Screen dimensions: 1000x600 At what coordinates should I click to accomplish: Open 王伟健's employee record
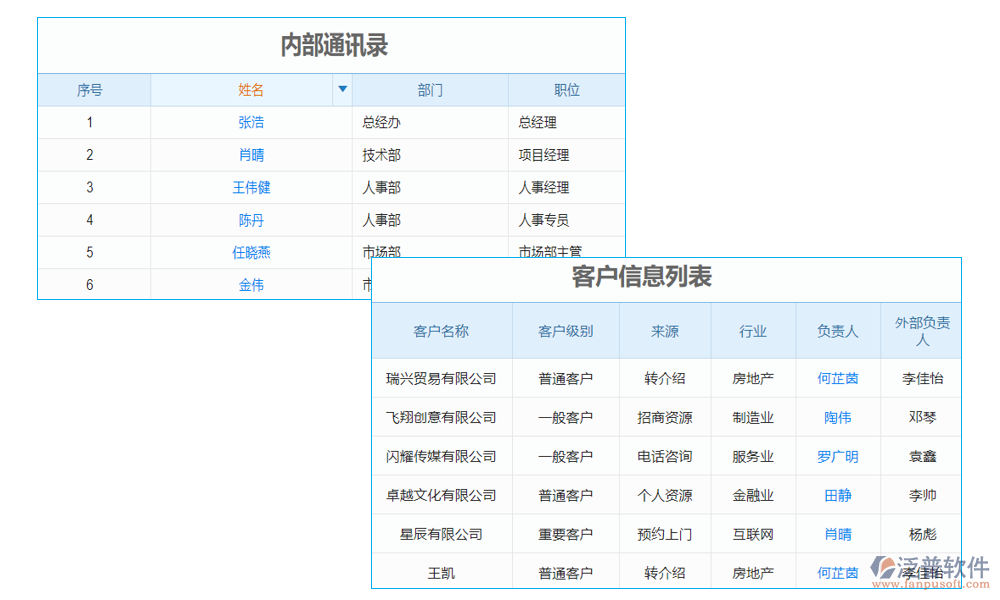(251, 187)
